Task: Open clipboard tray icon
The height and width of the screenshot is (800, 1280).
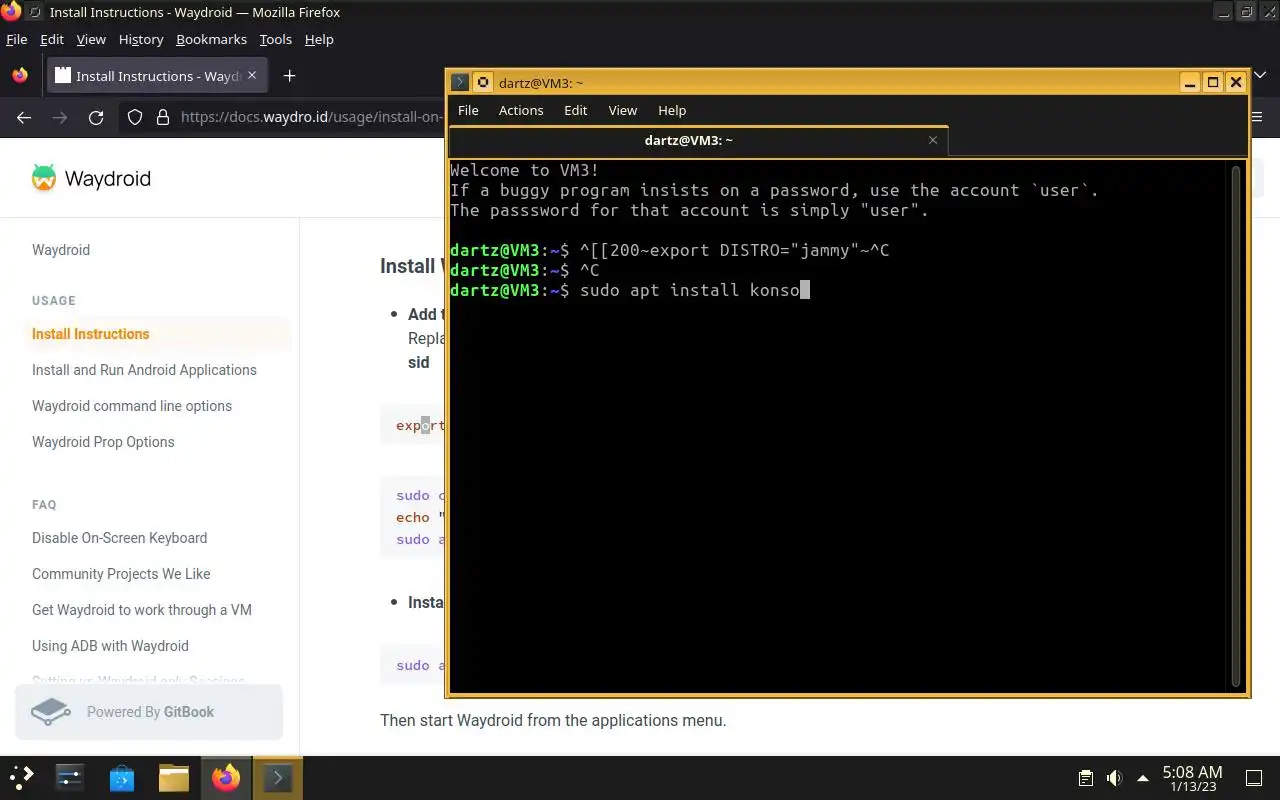Action: pyautogui.click(x=1086, y=778)
